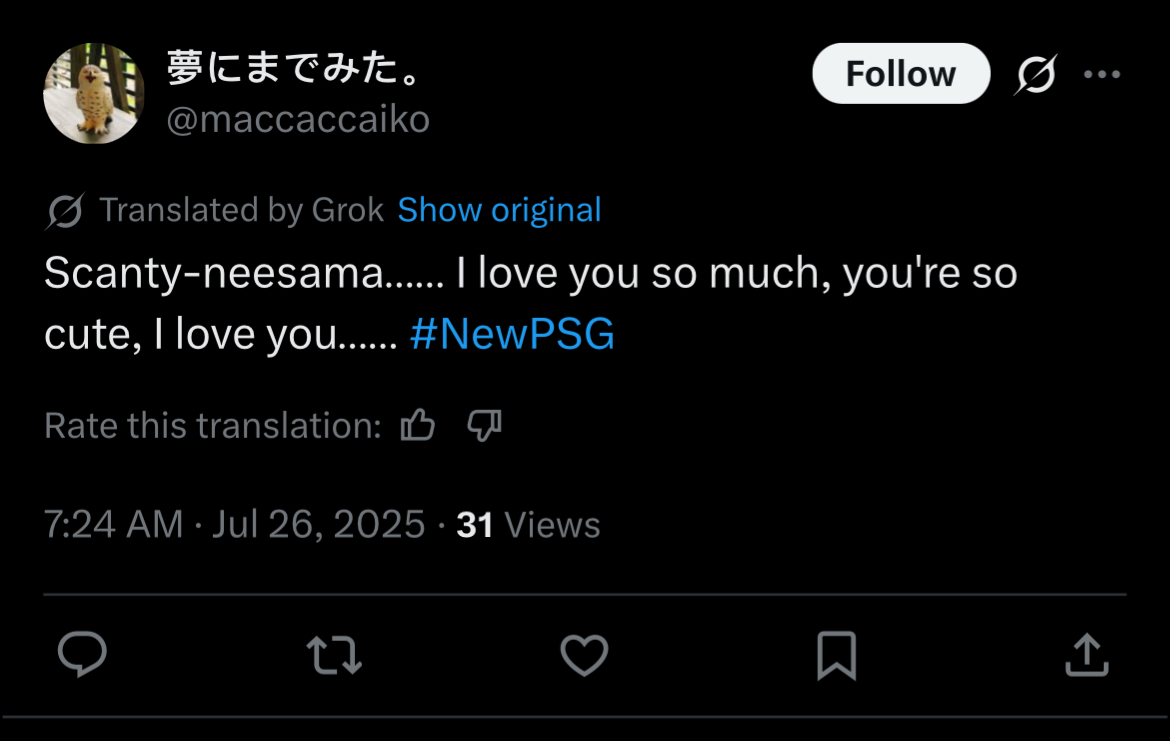Reply using the speech bubble icon
1170x741 pixels.
tap(82, 654)
